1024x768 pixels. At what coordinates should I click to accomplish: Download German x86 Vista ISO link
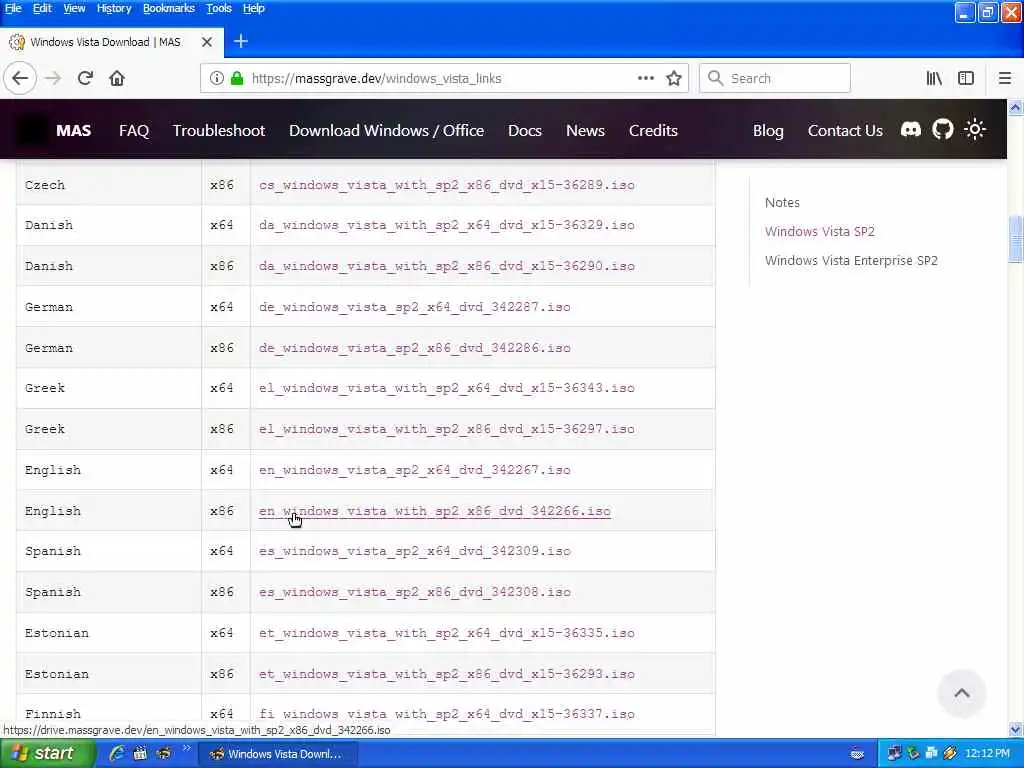[415, 347]
